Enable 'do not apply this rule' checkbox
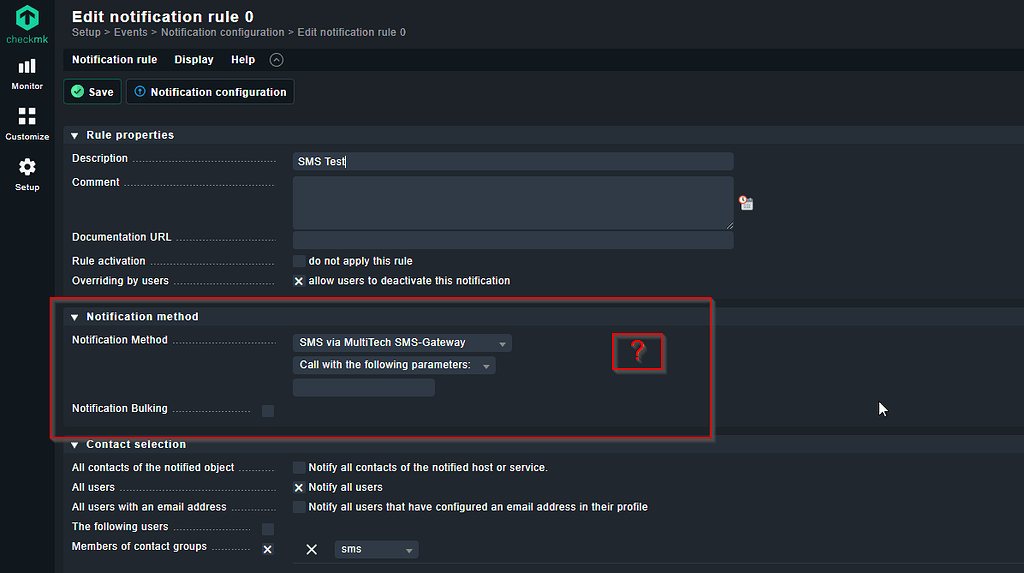Image resolution: width=1024 pixels, height=573 pixels. point(299,261)
